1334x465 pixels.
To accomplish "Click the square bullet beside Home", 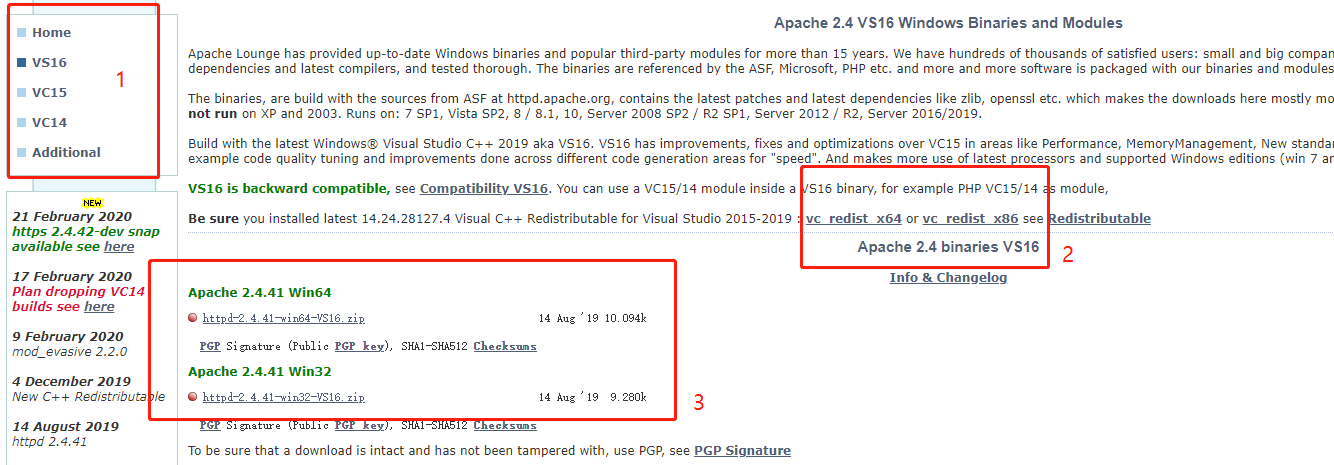I will tap(22, 33).
